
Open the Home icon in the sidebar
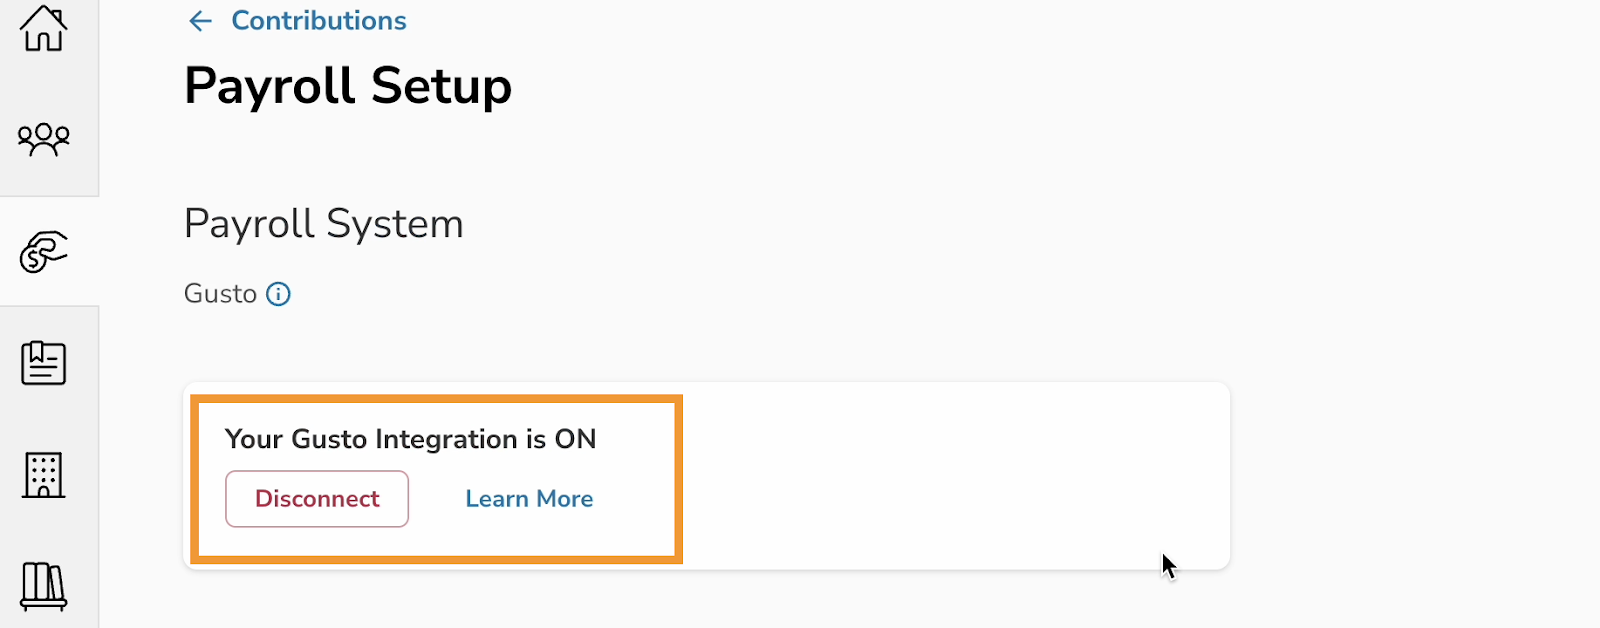tap(43, 28)
